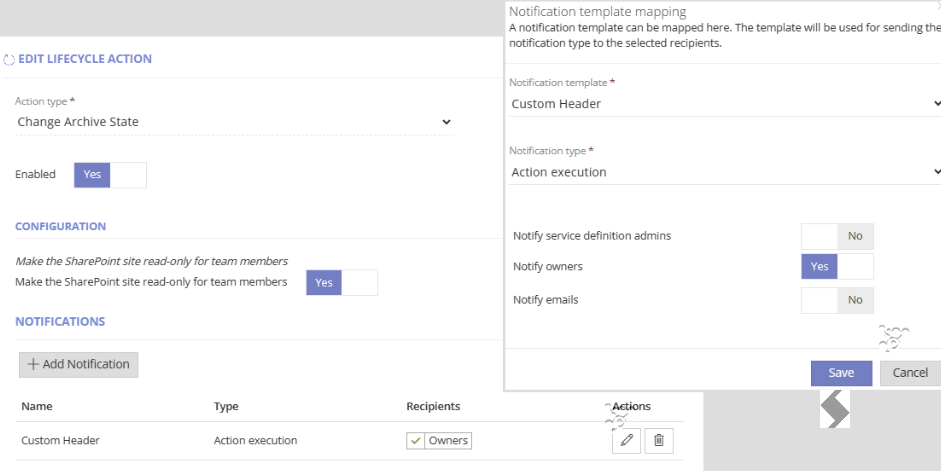Image resolution: width=941 pixels, height=471 pixels.
Task: Delete the Custom Header notification with trash icon
Action: click(659, 440)
